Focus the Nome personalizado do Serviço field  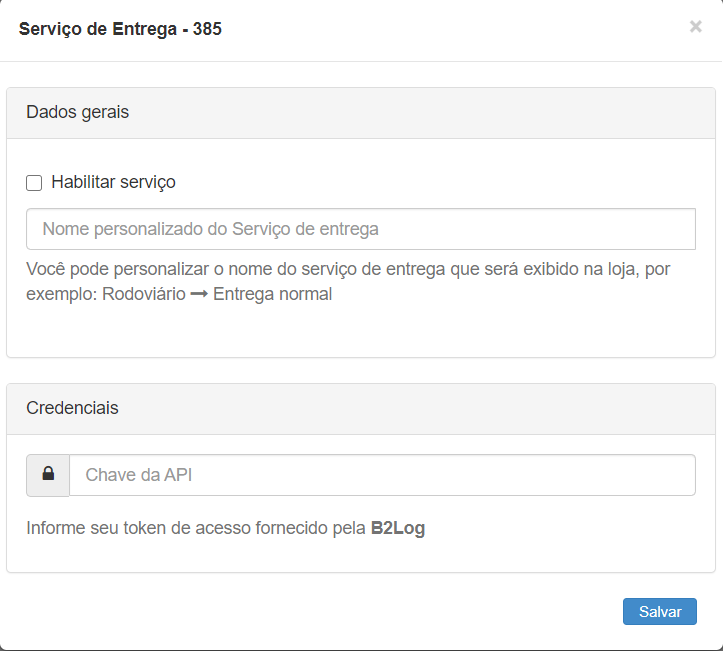(360, 229)
